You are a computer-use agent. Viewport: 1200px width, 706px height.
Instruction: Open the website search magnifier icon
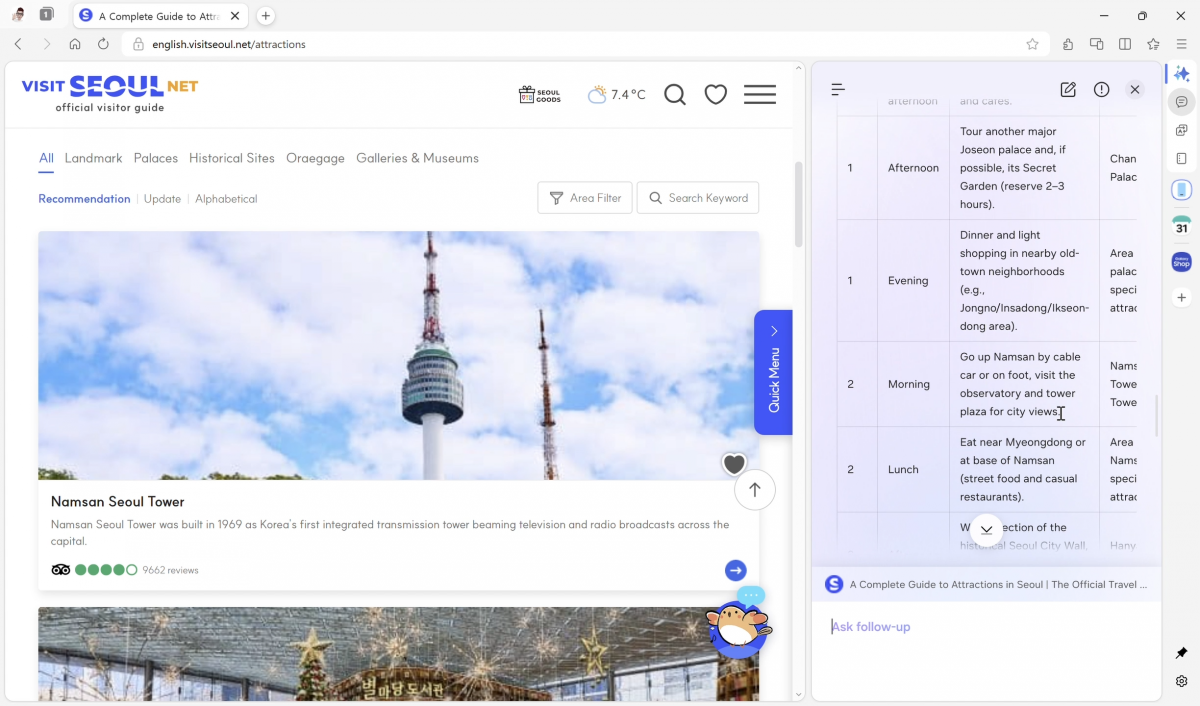[x=675, y=95]
